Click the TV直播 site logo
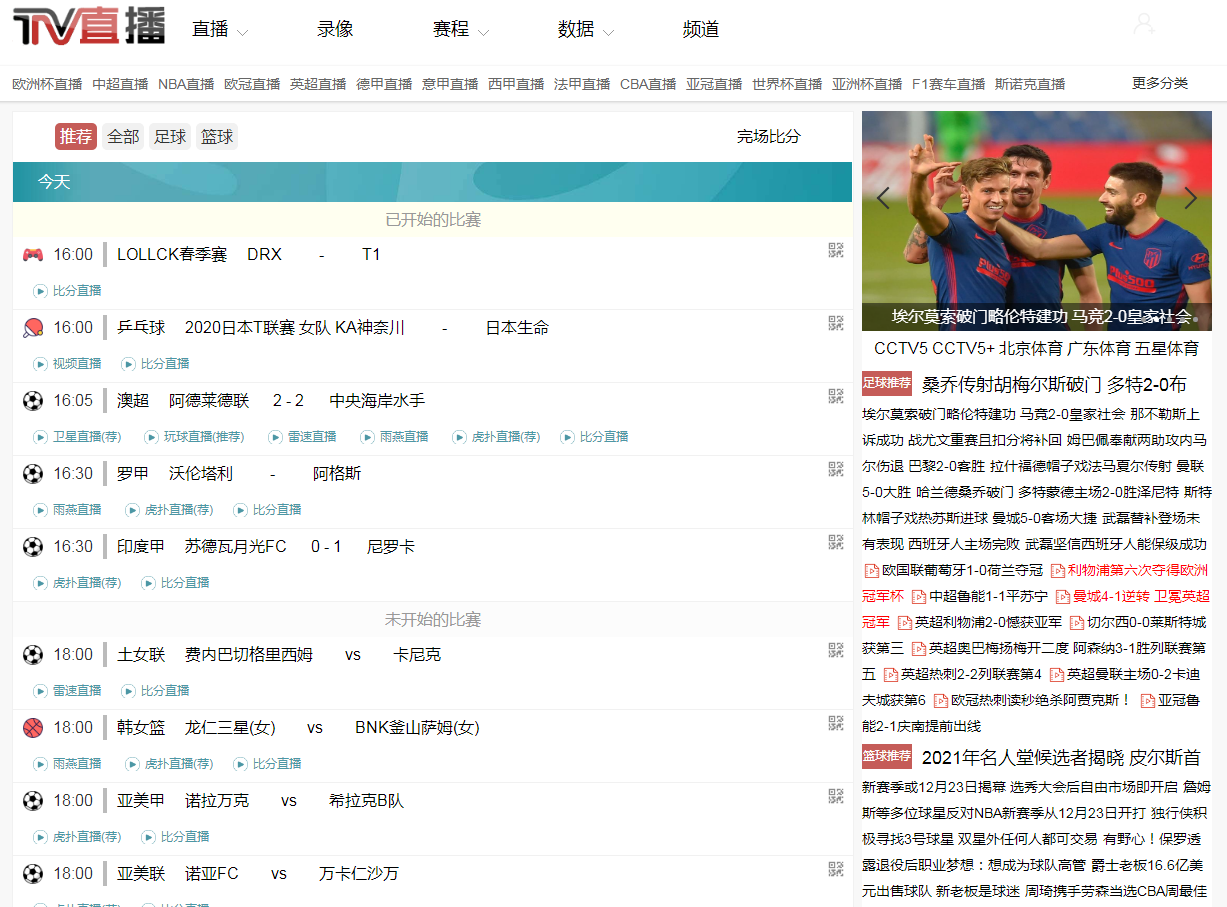The height and width of the screenshot is (907, 1227). (89, 25)
